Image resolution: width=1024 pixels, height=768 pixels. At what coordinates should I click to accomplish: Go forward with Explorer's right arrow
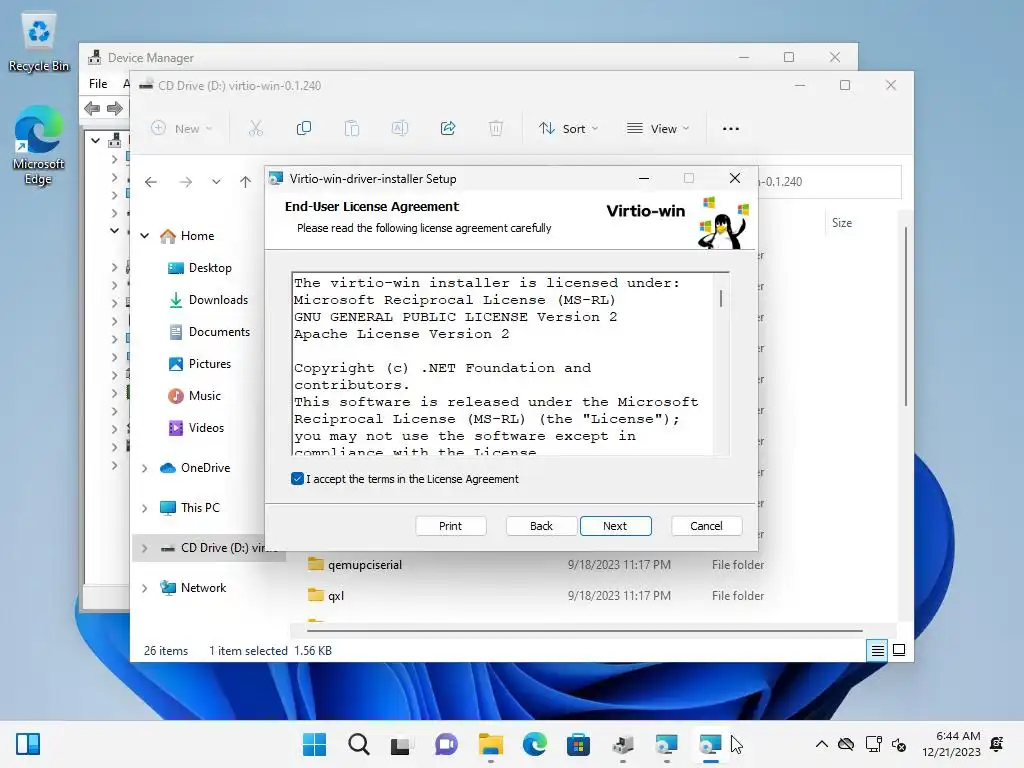(x=185, y=182)
